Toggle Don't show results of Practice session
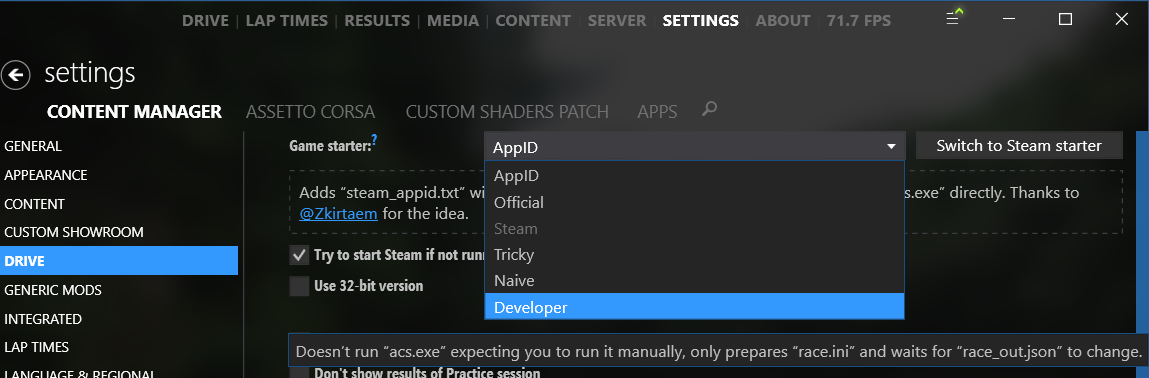 click(299, 372)
